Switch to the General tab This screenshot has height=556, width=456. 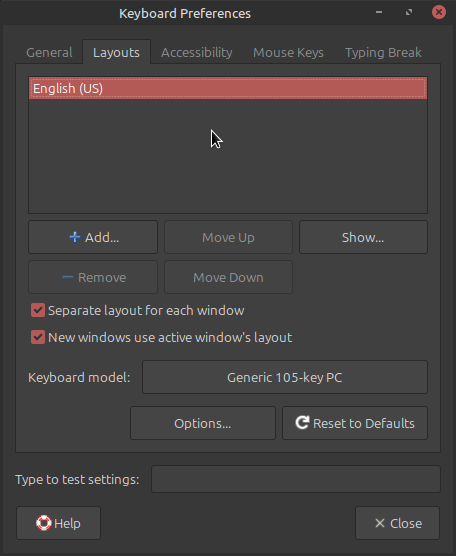coord(49,52)
